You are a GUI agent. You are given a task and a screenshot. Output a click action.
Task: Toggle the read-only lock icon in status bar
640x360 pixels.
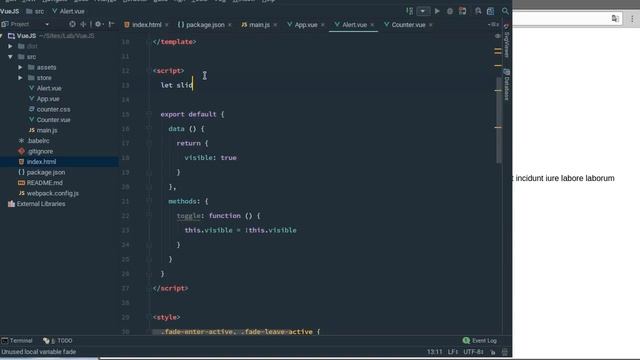click(x=493, y=352)
